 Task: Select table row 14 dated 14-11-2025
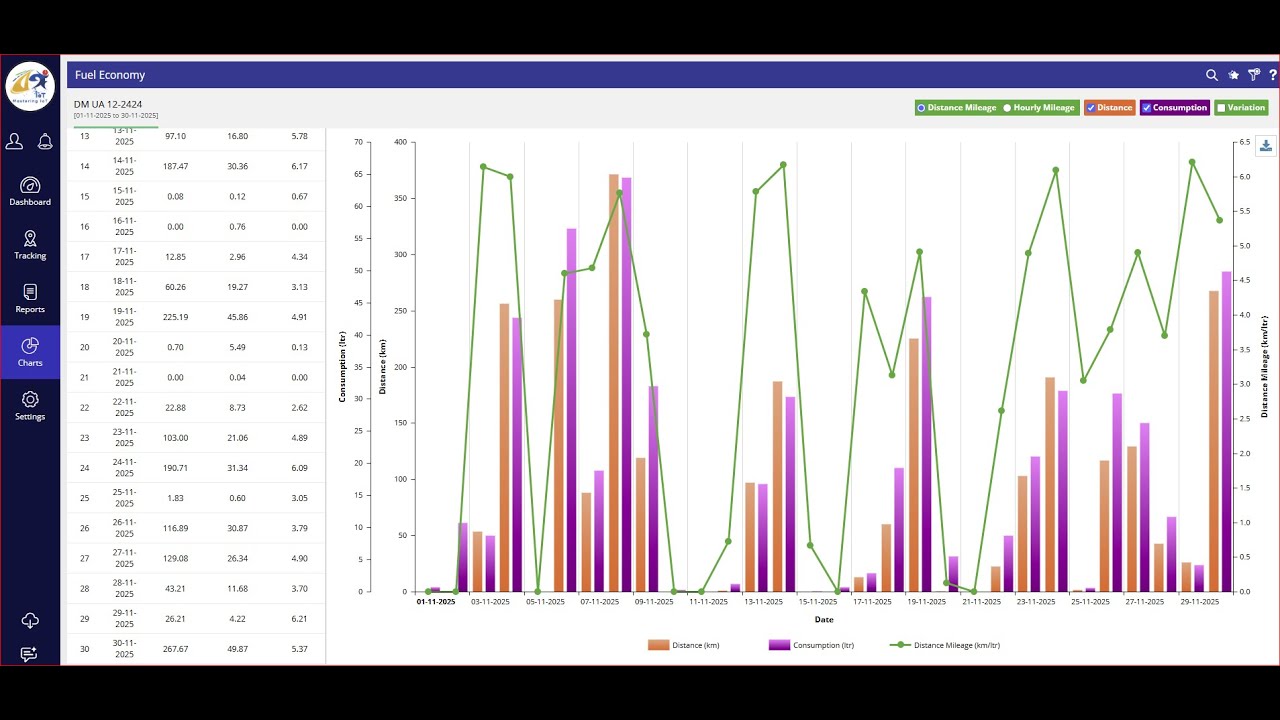pos(196,166)
